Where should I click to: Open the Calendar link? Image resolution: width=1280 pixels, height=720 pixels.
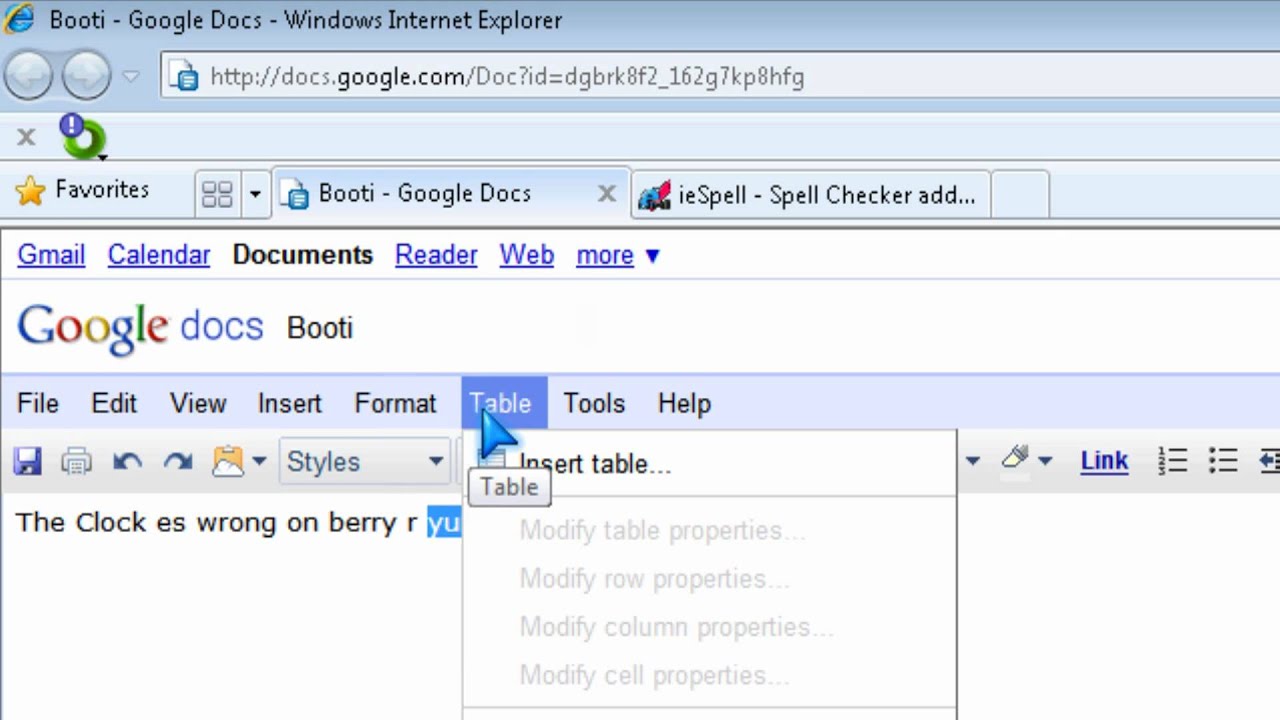[159, 255]
